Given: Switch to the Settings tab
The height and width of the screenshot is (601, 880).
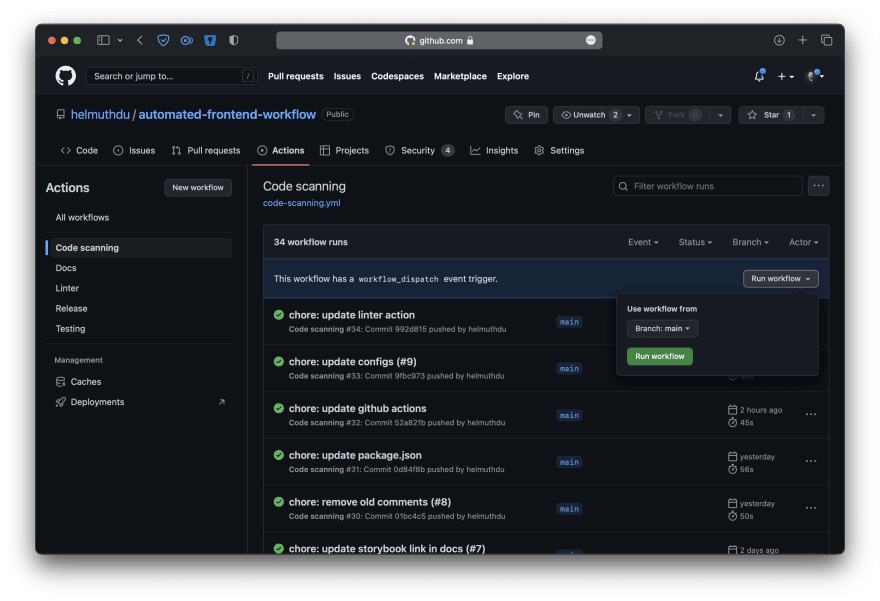Looking at the screenshot, I should [560, 150].
